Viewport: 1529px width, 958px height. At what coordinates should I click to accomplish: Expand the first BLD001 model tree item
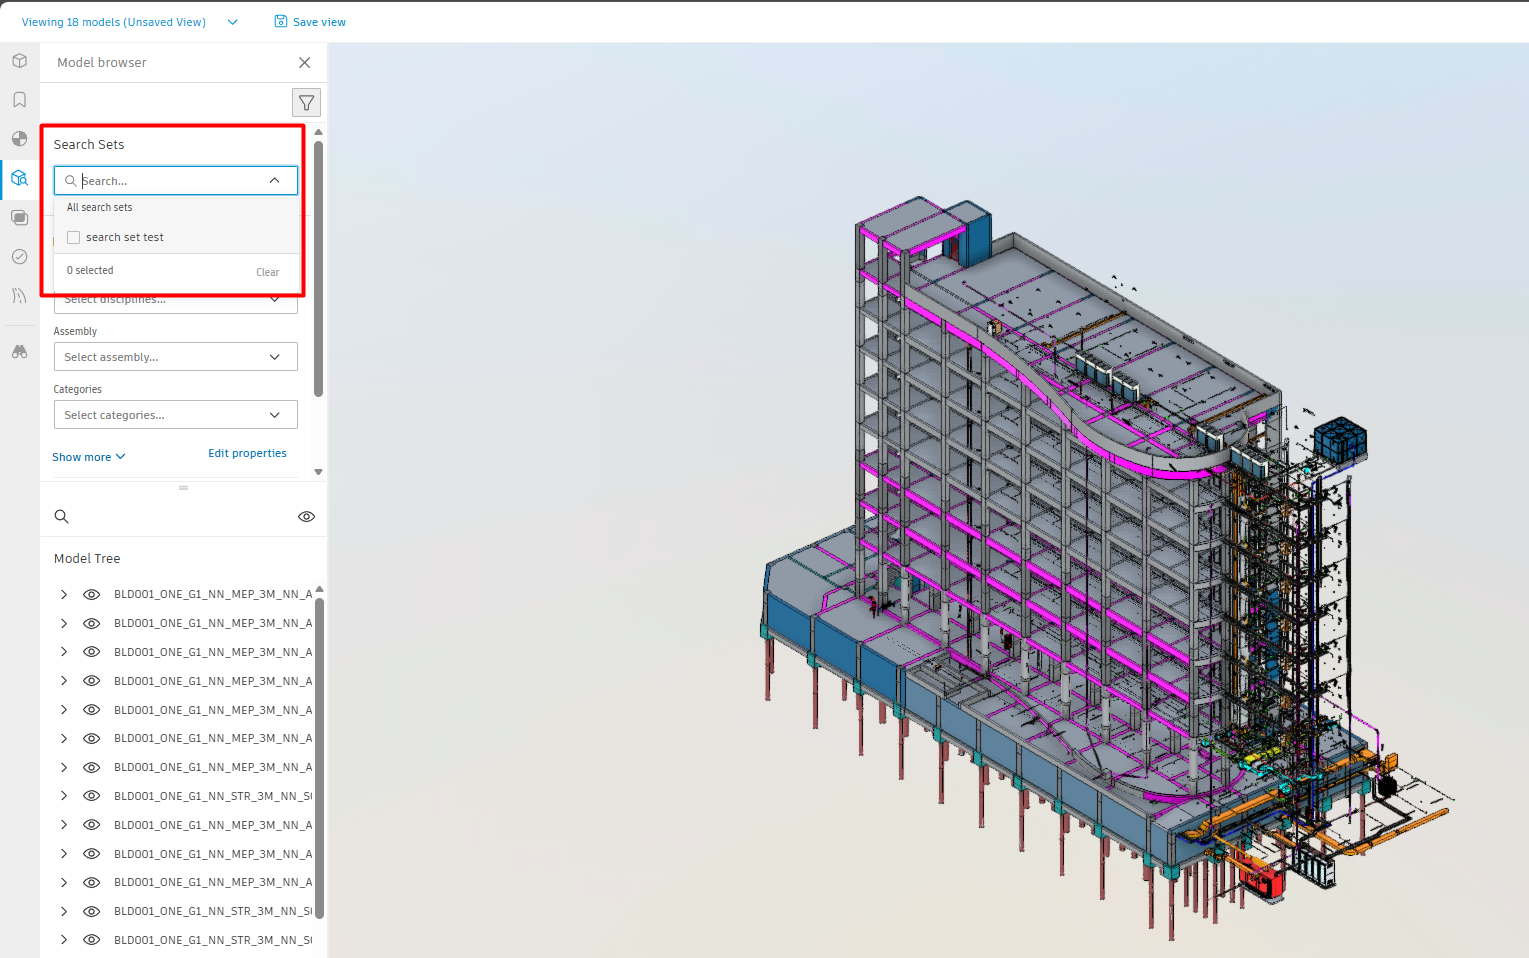64,594
